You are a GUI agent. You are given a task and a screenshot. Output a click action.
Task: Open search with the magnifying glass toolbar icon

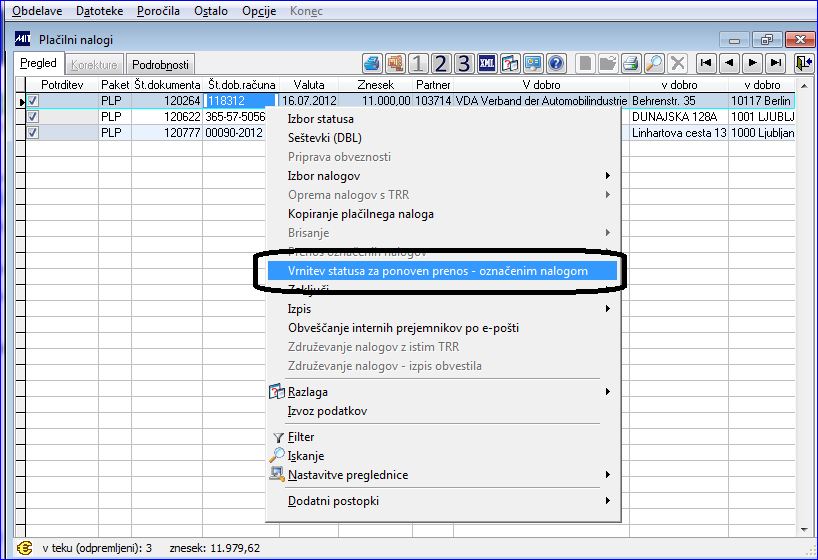click(654, 64)
